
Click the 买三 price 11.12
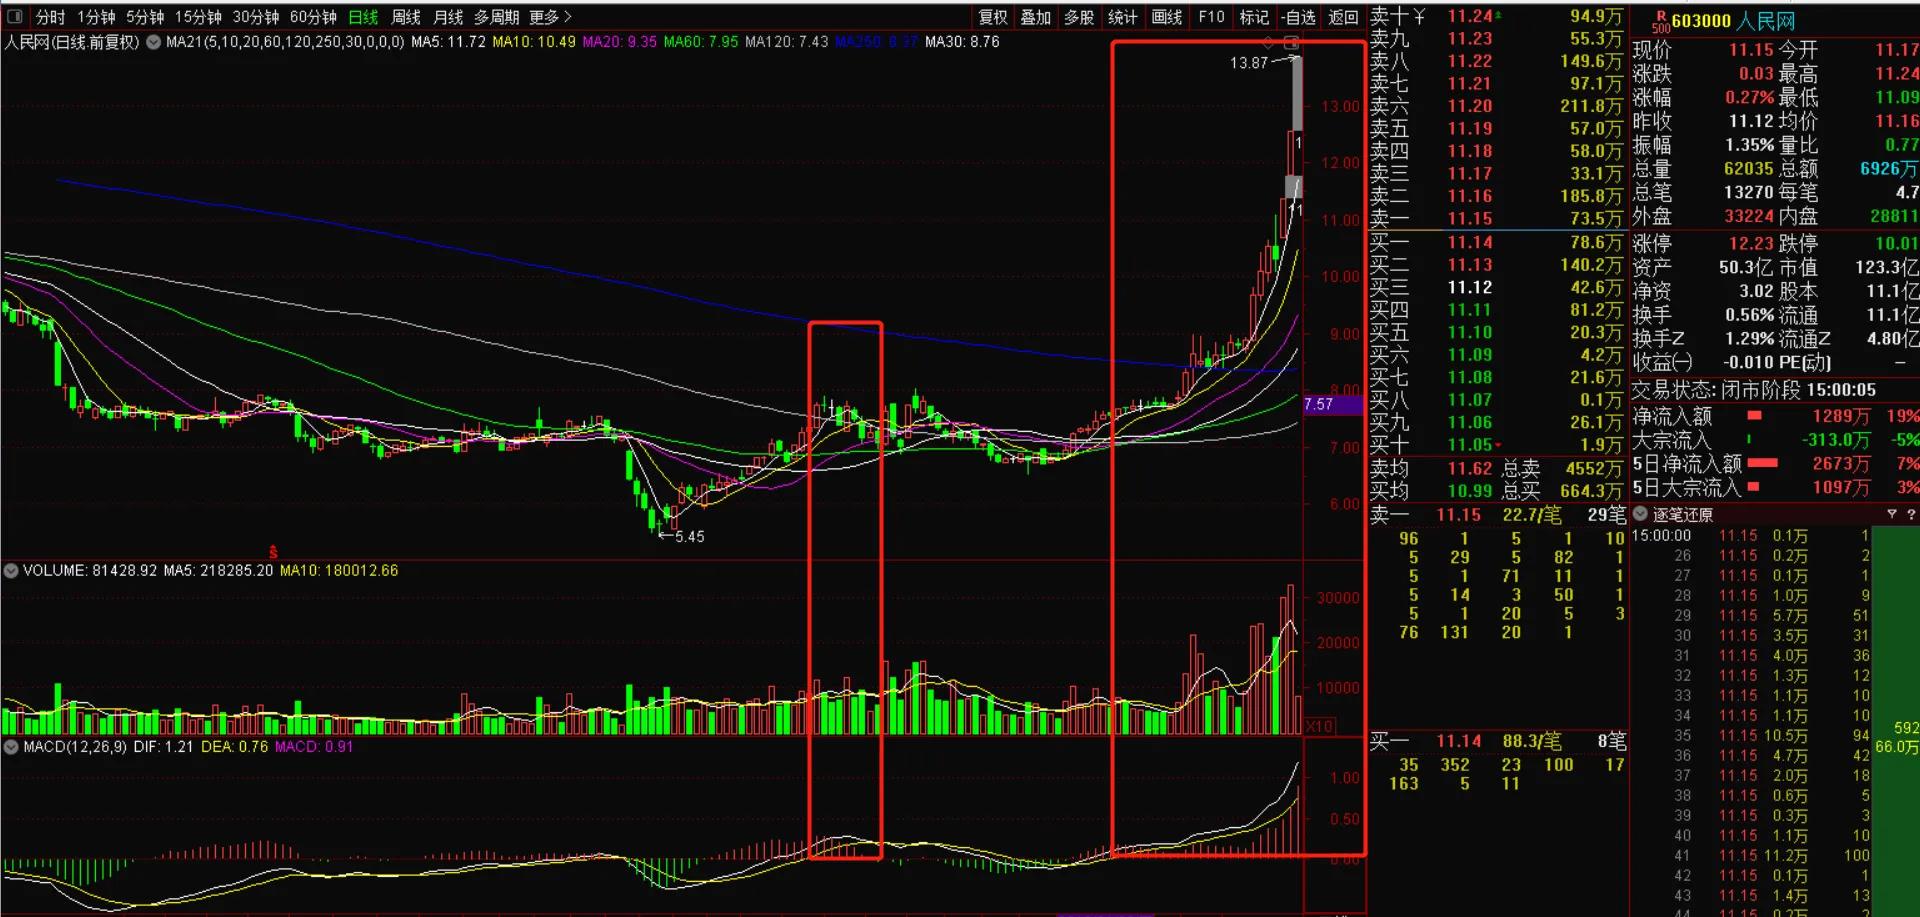[1470, 287]
